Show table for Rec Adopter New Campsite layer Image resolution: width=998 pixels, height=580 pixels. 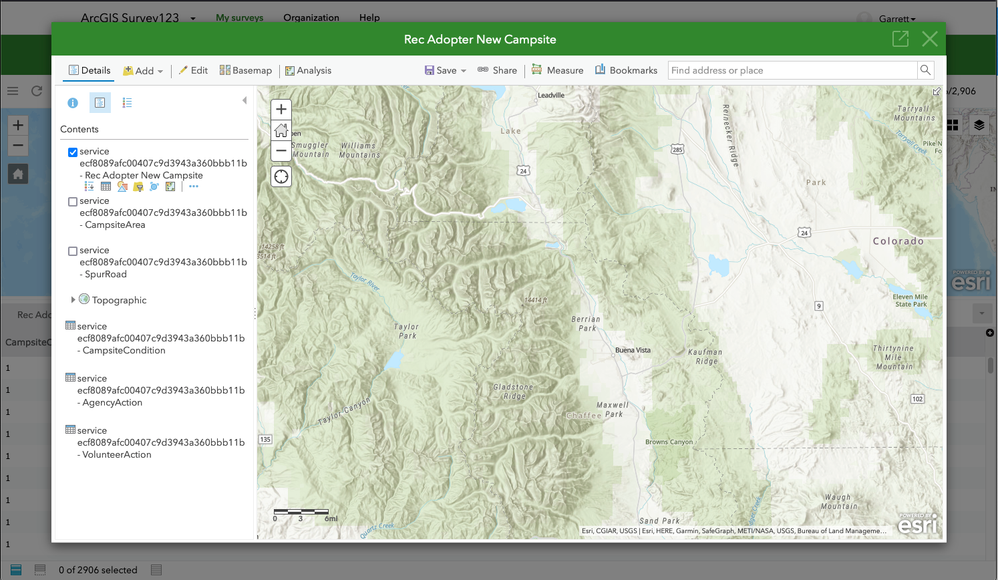coord(106,187)
